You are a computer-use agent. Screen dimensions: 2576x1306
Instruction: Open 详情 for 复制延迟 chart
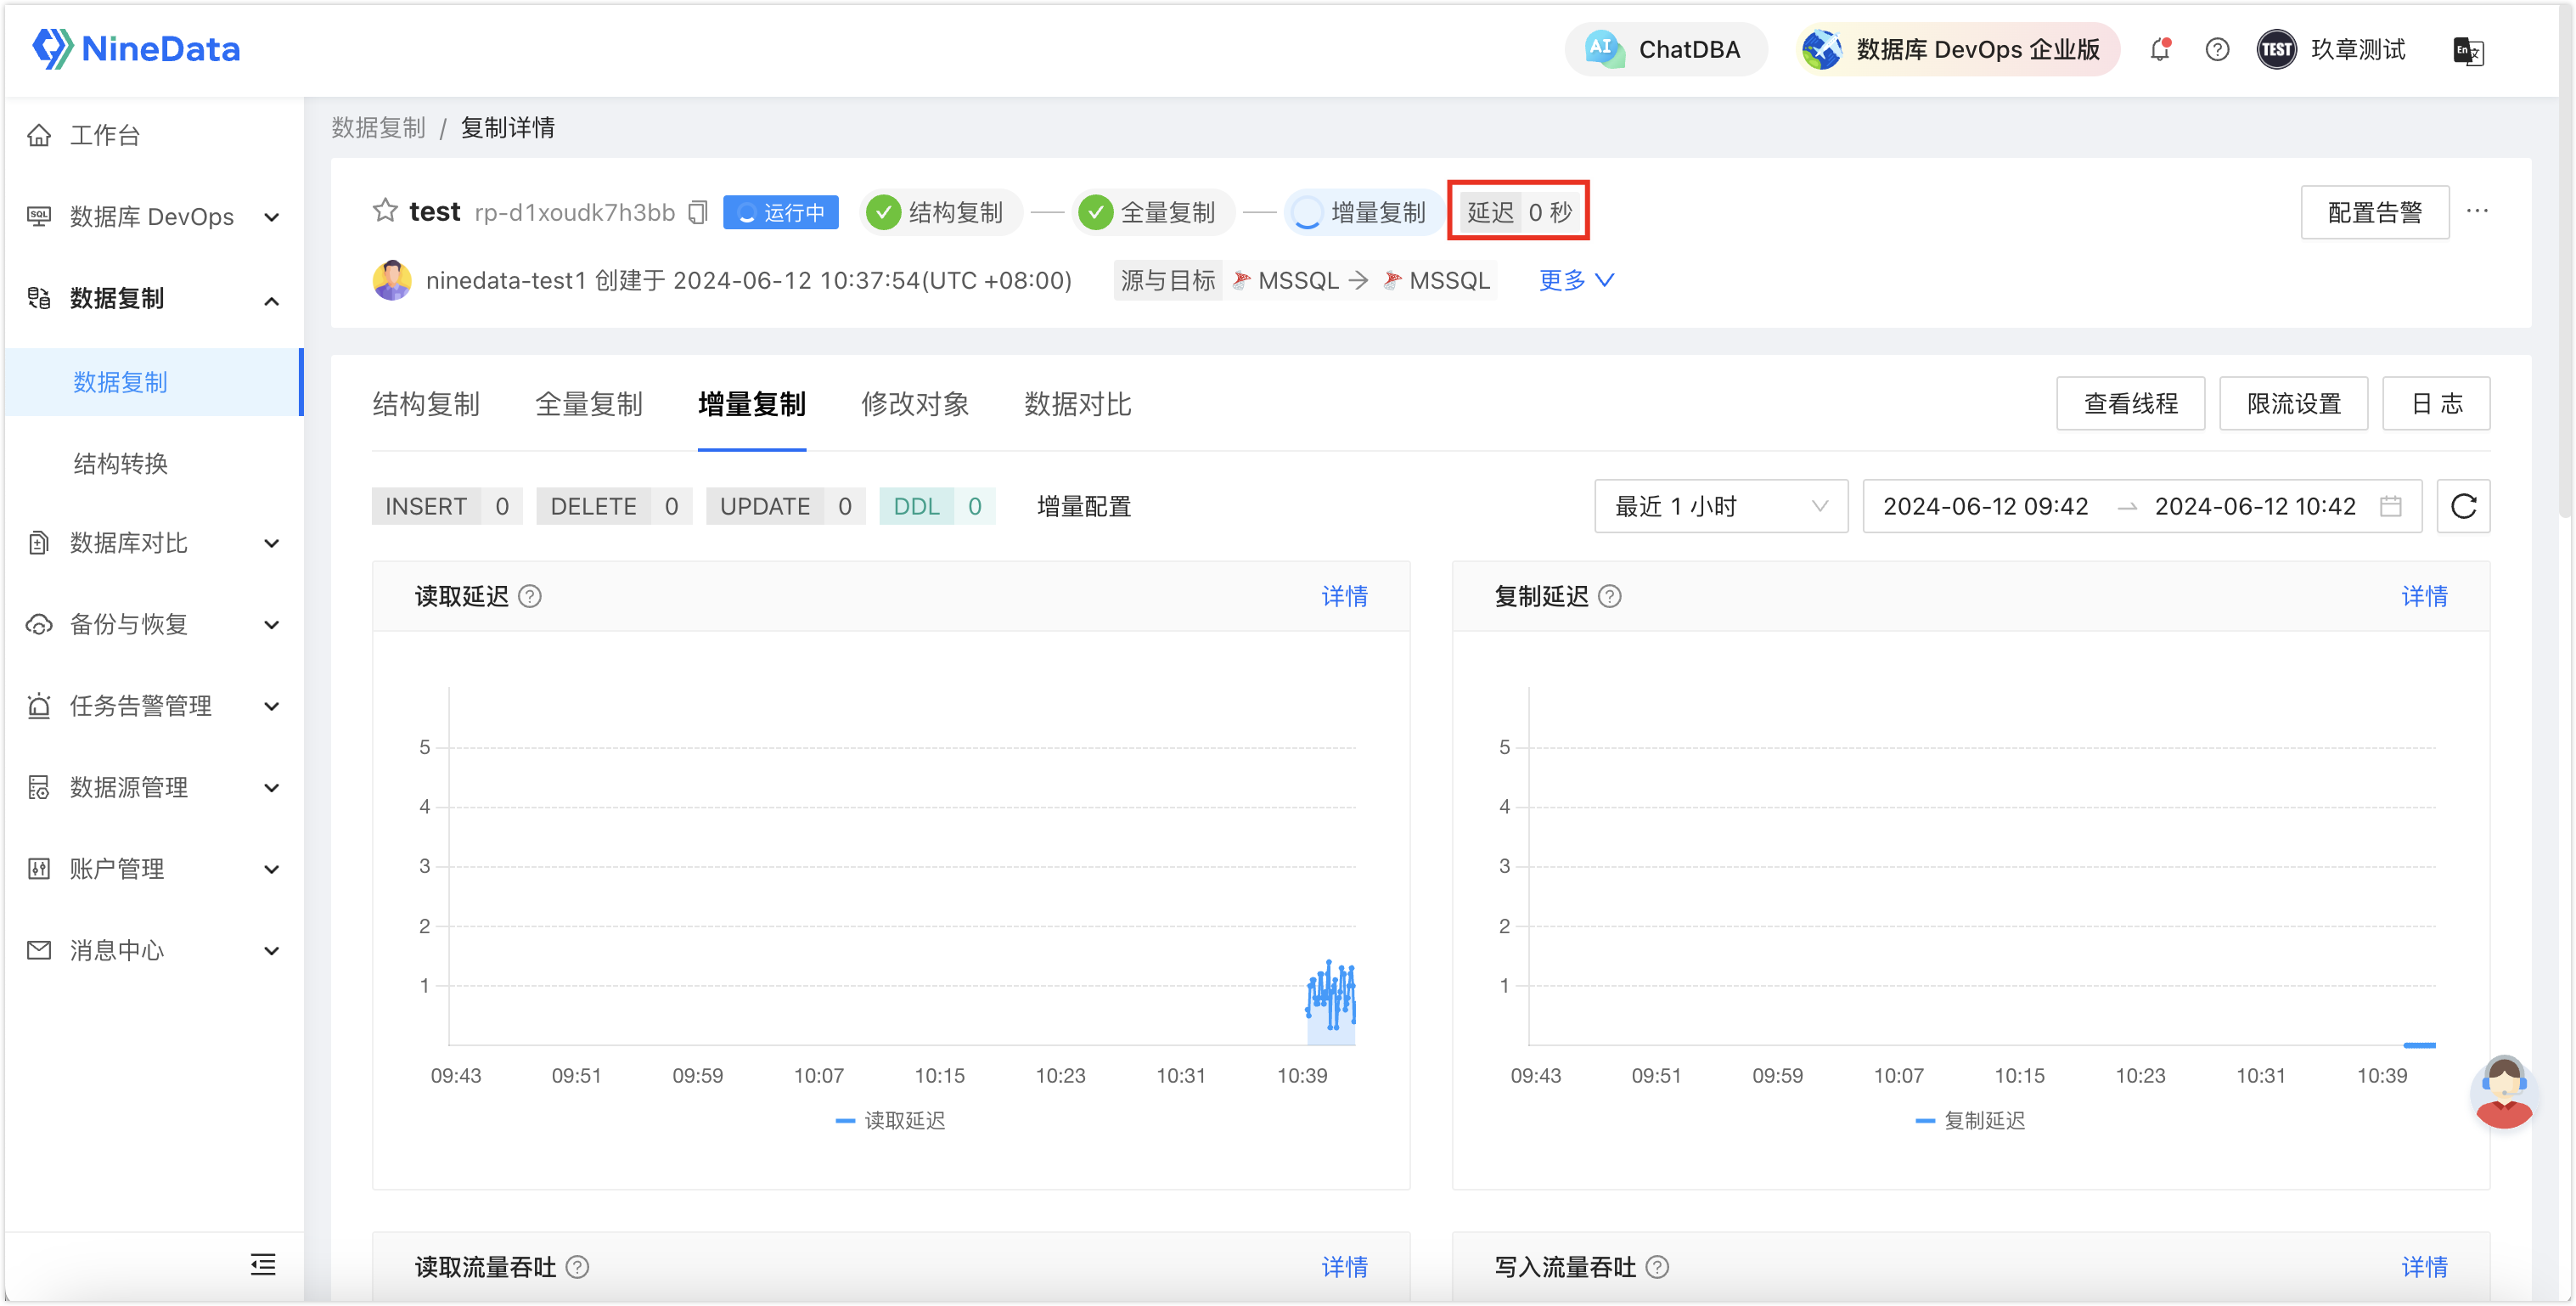tap(2424, 596)
